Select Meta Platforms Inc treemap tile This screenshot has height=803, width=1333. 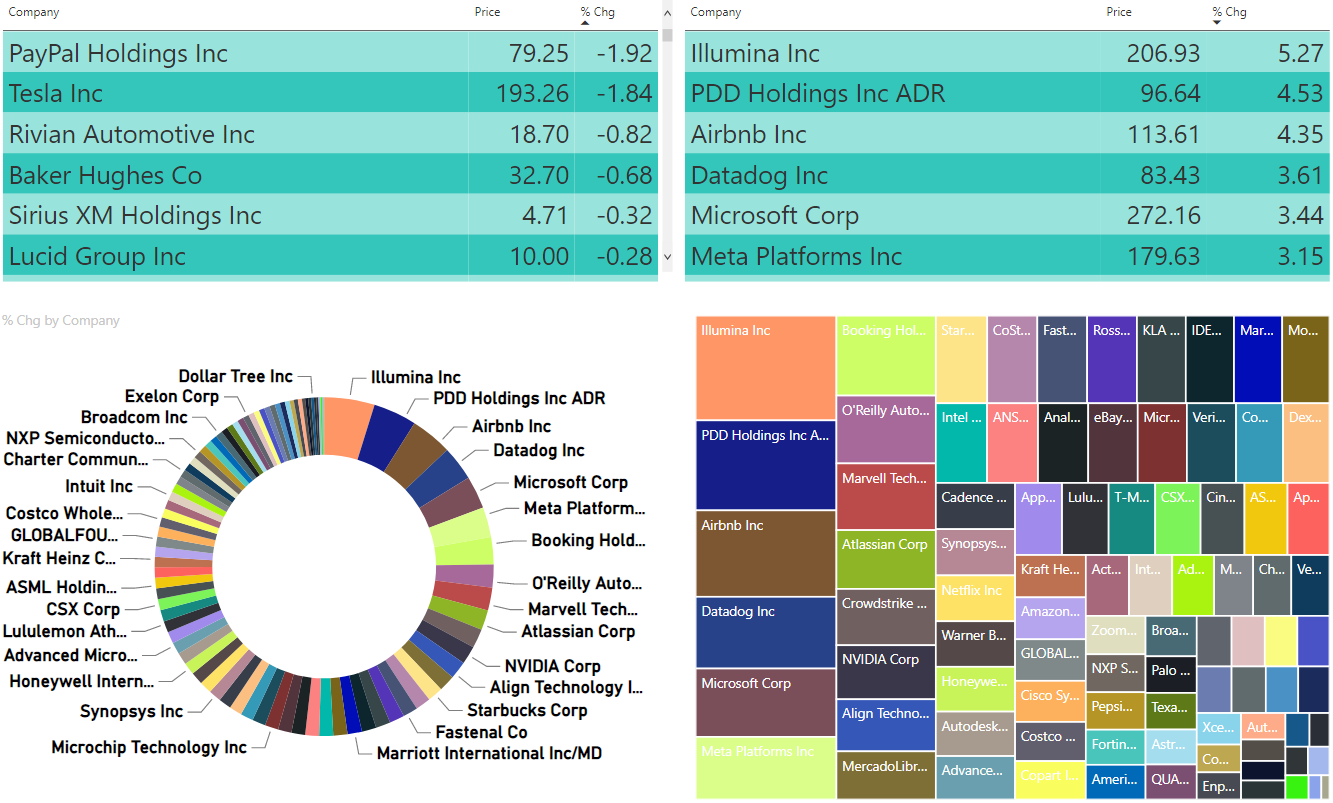[x=766, y=768]
